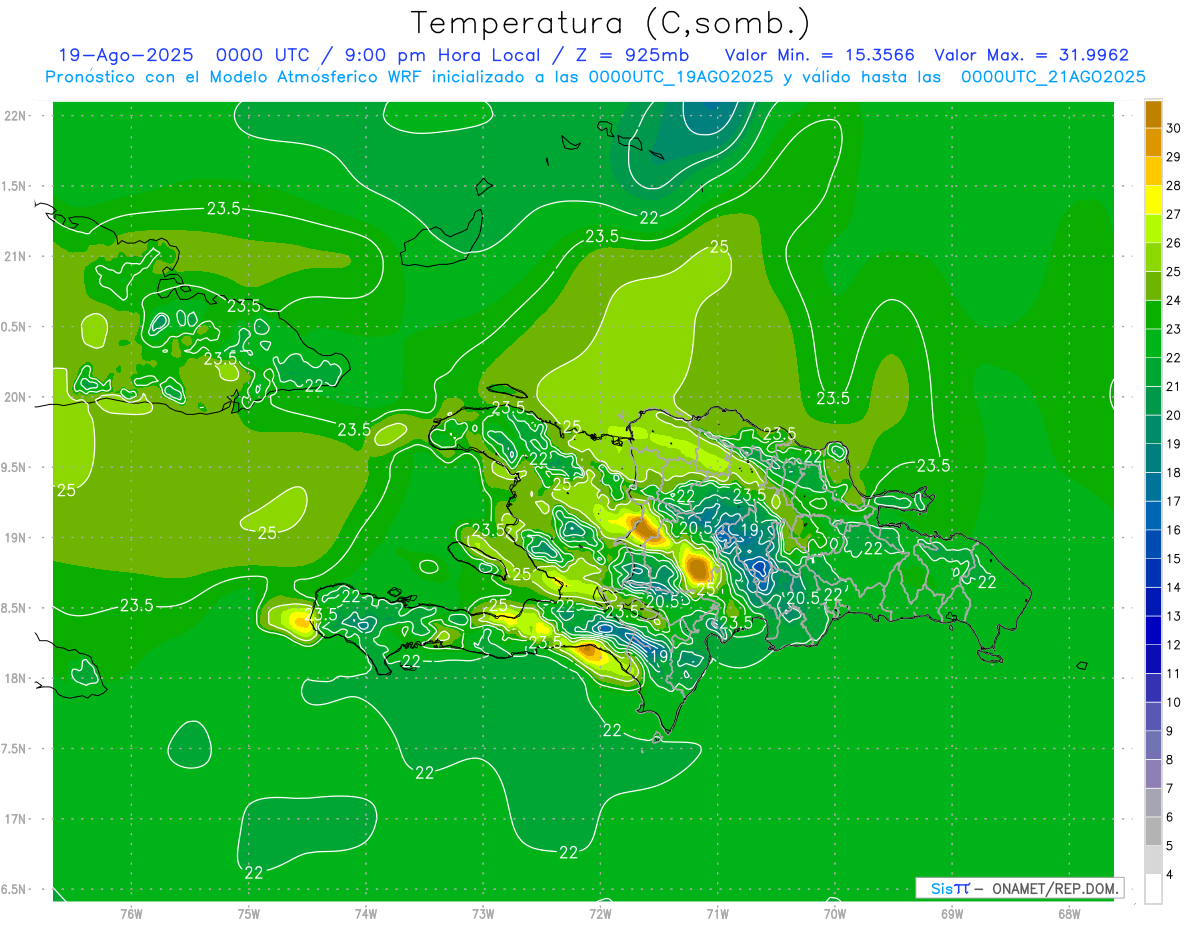The width and height of the screenshot is (1200, 927).
Task: Click the legend swatch between 22 and 23
Action: pos(1153,343)
